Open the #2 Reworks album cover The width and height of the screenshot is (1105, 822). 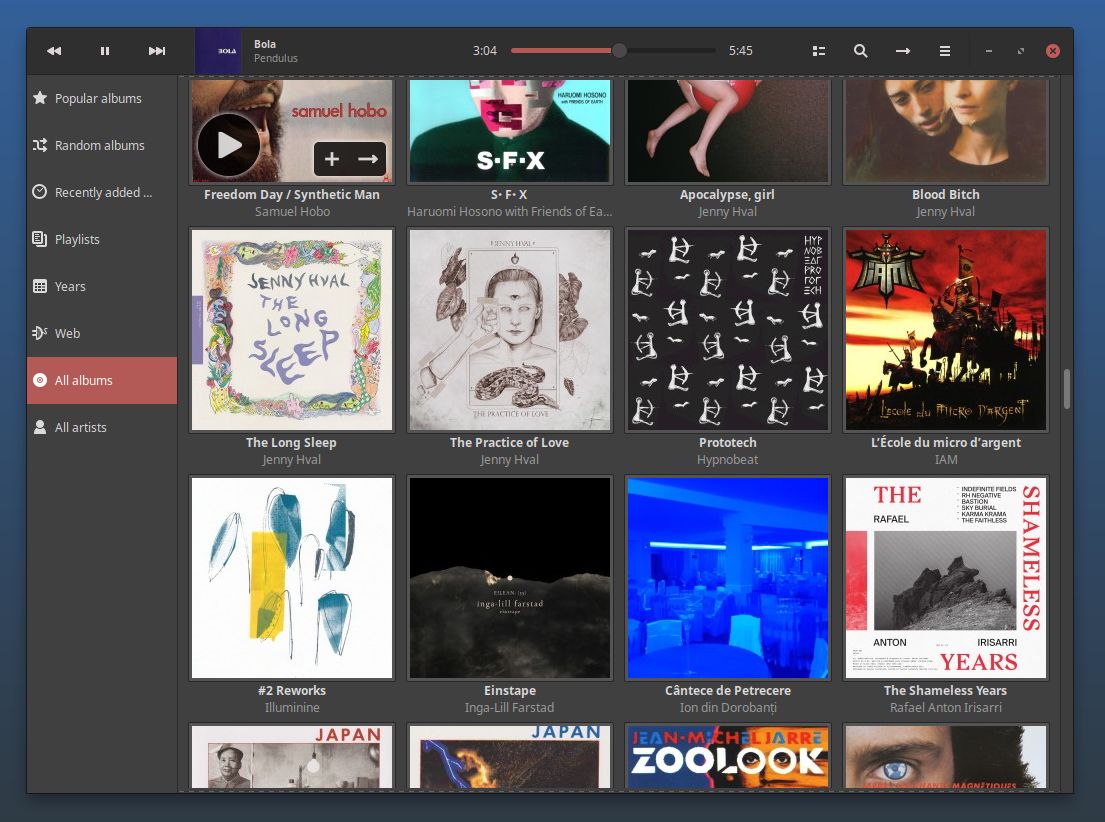tap(292, 578)
